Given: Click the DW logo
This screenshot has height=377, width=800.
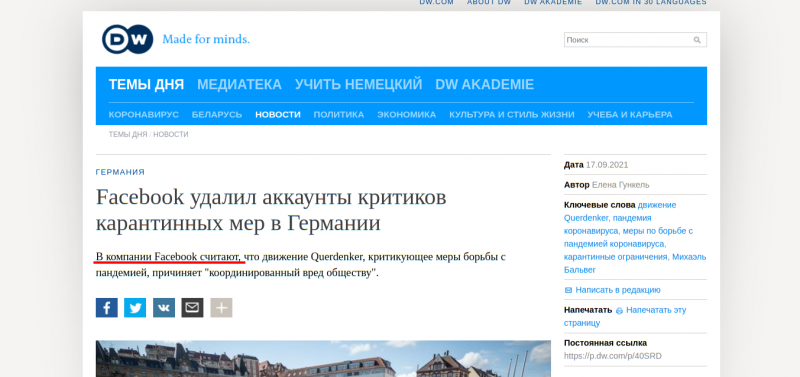Looking at the screenshot, I should tap(128, 39).
